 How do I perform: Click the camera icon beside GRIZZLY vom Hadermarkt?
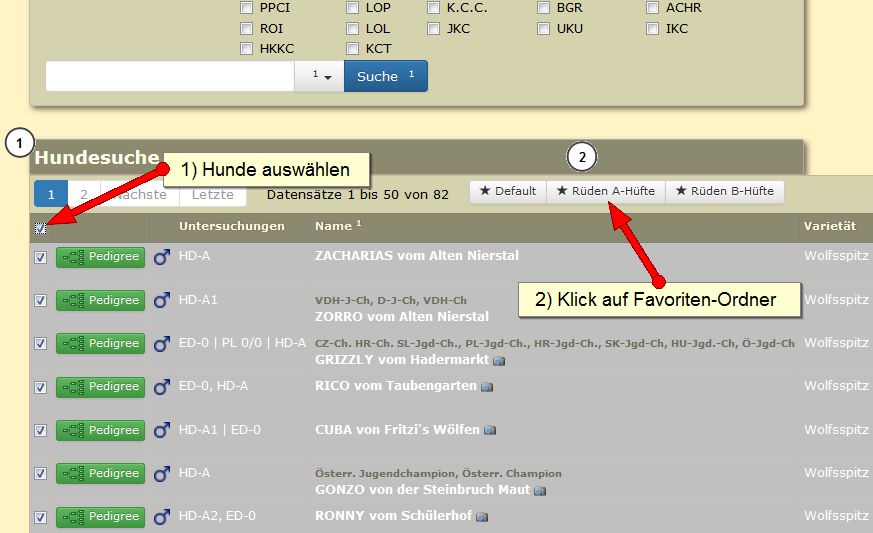499,360
